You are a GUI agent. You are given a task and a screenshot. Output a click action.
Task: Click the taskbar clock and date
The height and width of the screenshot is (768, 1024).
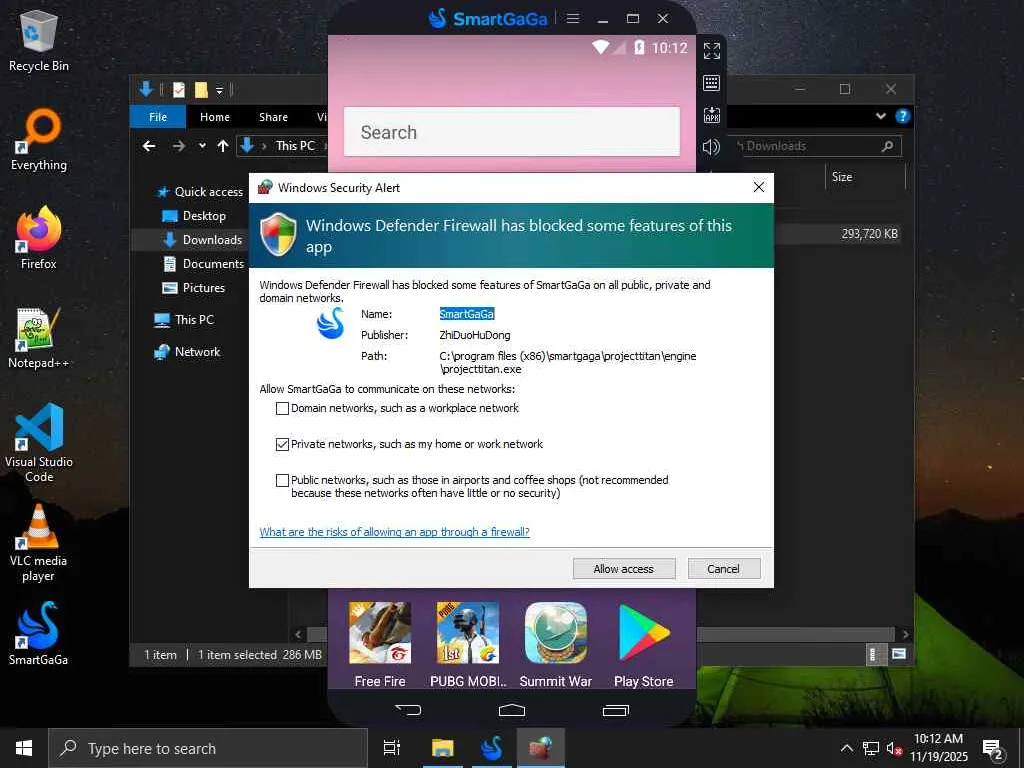(938, 748)
